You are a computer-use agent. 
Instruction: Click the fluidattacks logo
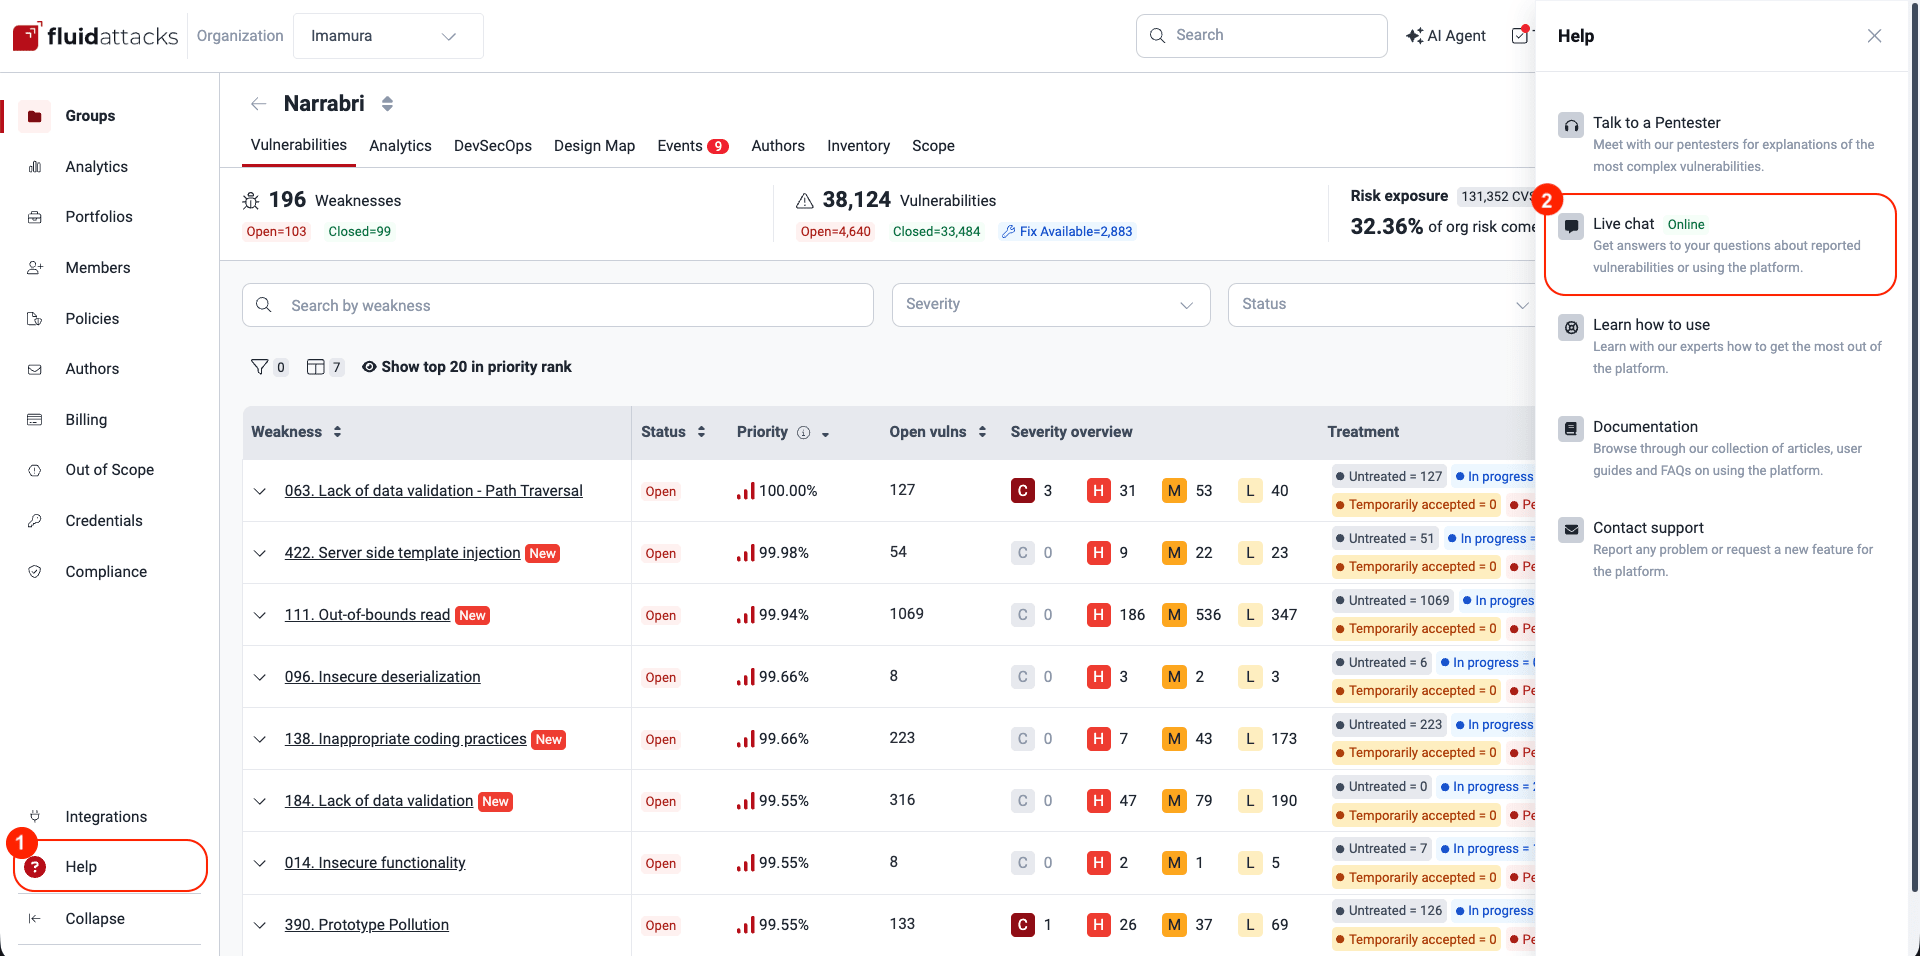click(x=95, y=35)
